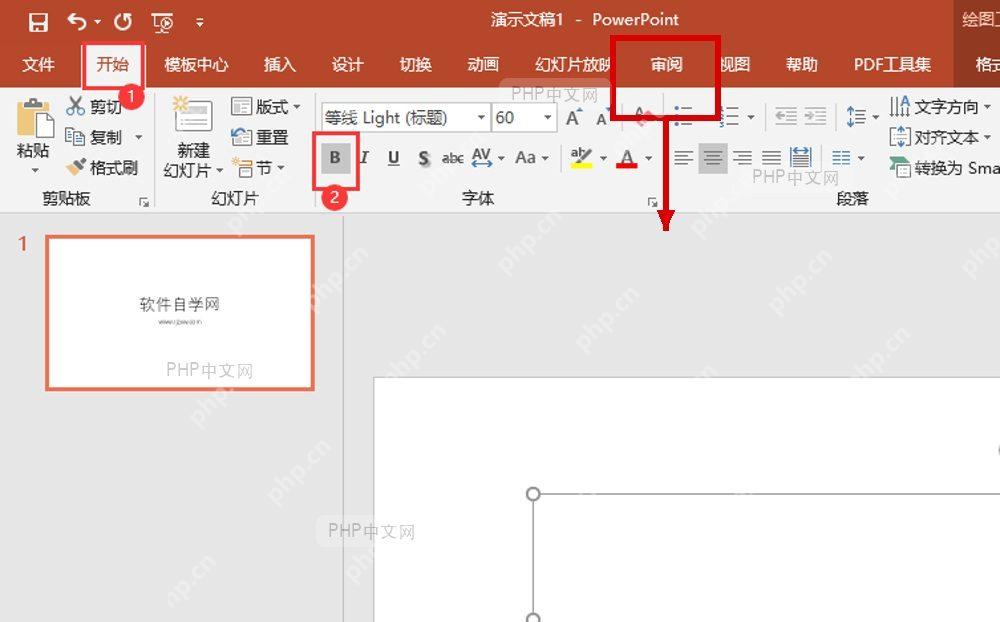Click the font size field showing 60

[x=515, y=117]
